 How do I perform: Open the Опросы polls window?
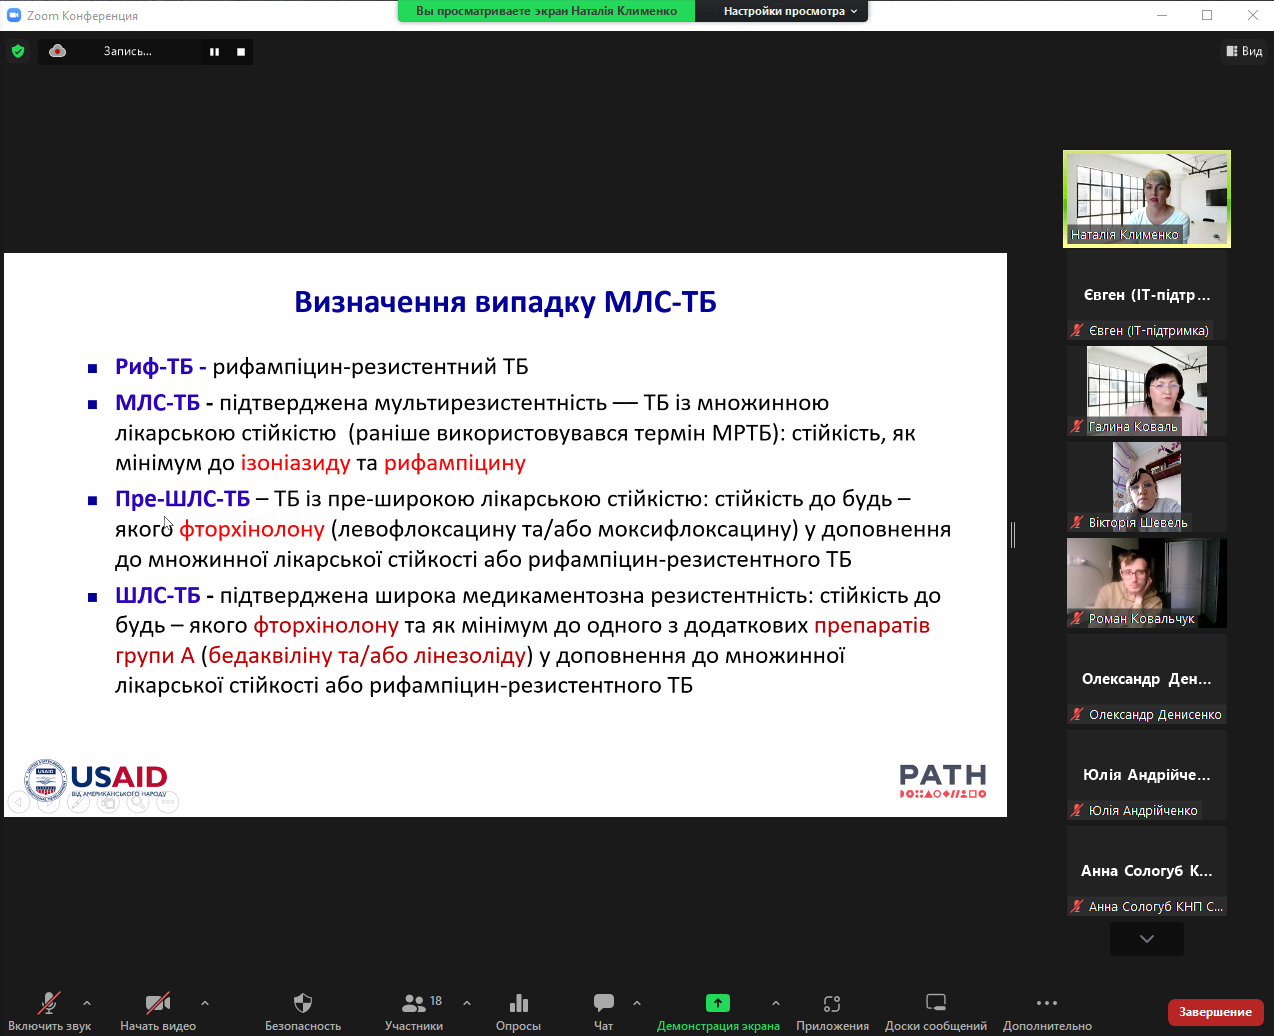tap(518, 1010)
